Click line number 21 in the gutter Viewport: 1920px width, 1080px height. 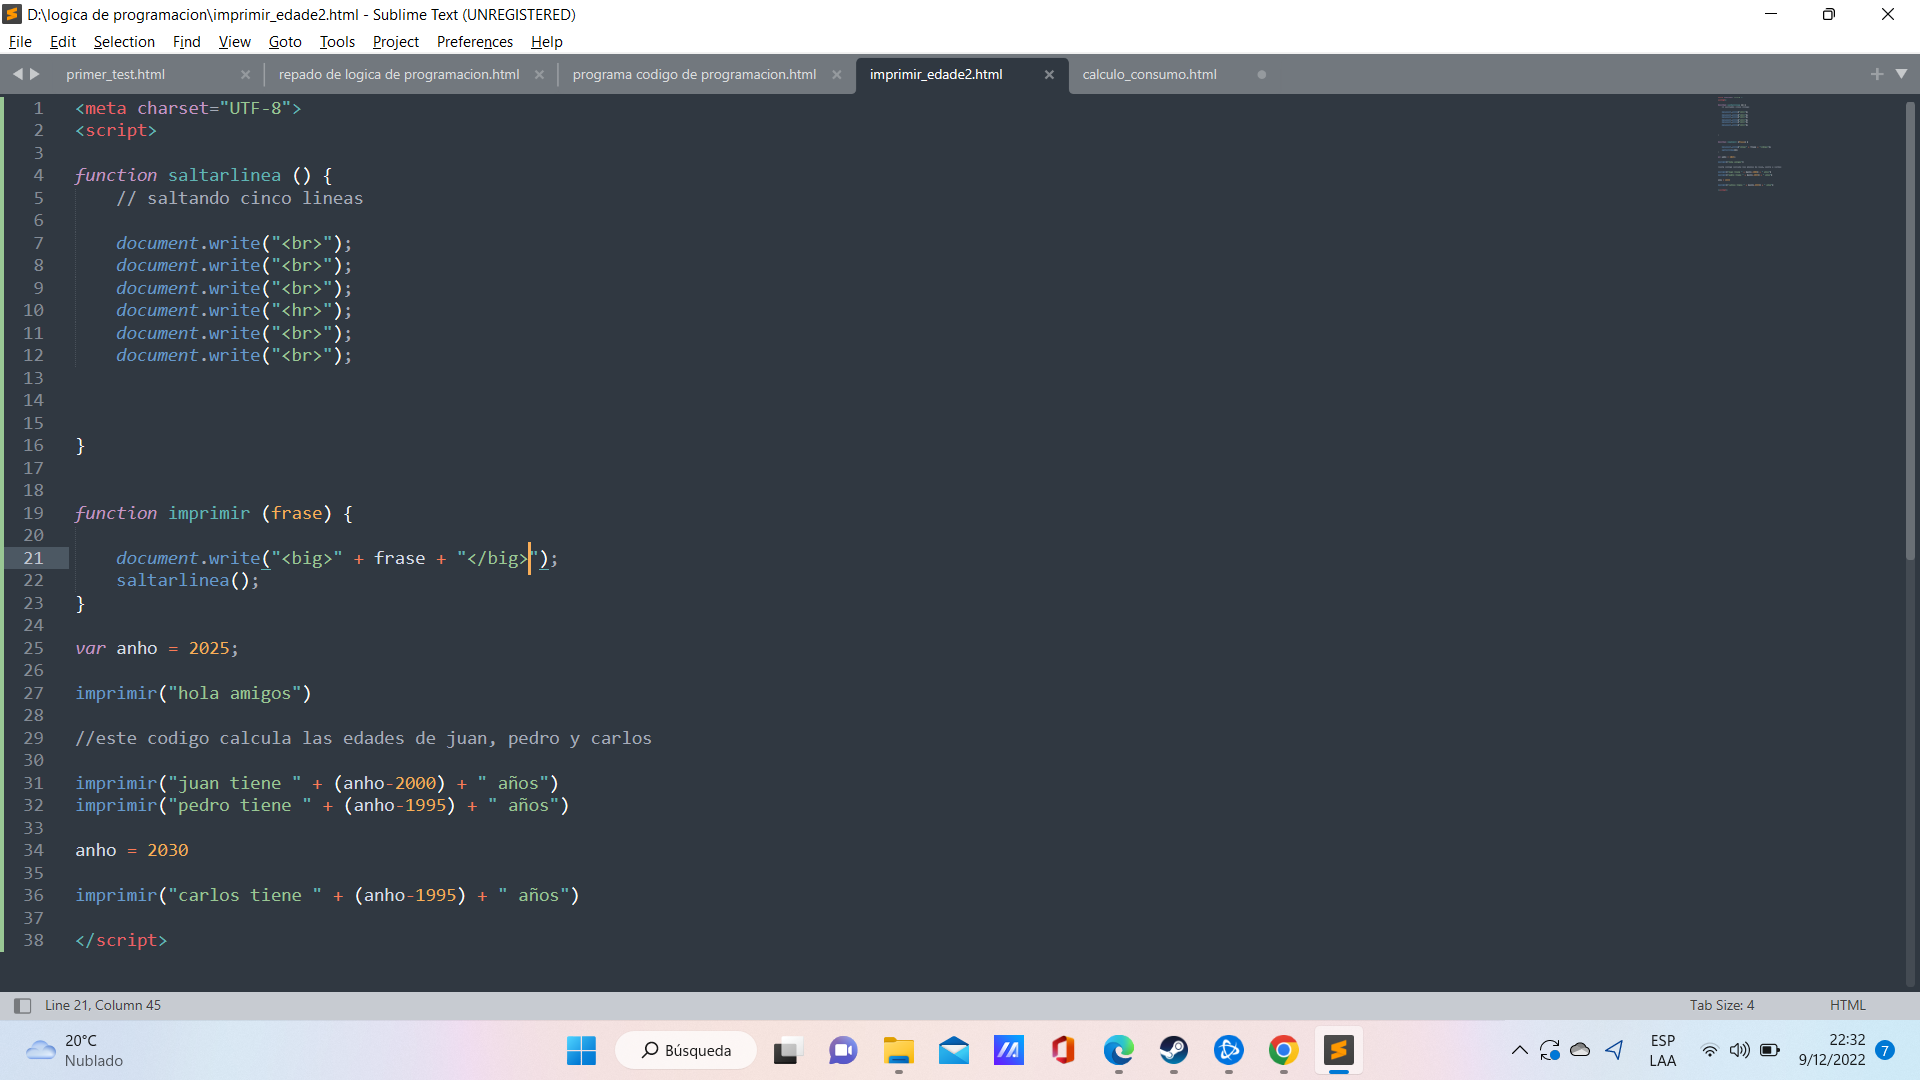point(33,558)
